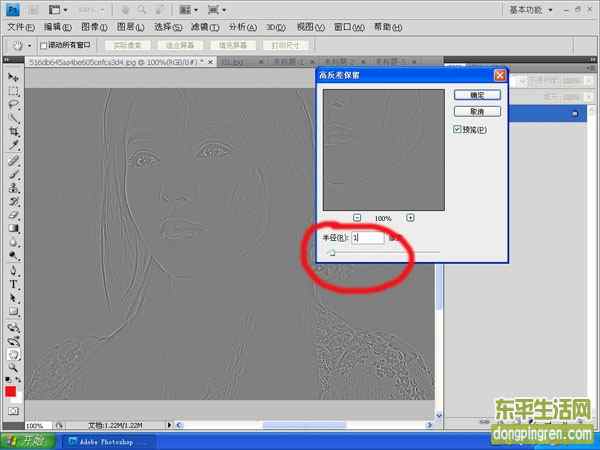Click 确定 button in High Pass dialog
This screenshot has height=450, width=600.
pyautogui.click(x=476, y=94)
